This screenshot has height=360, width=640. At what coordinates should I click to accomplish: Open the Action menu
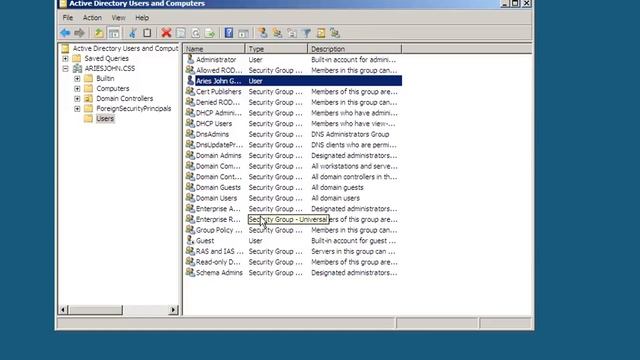click(92, 18)
